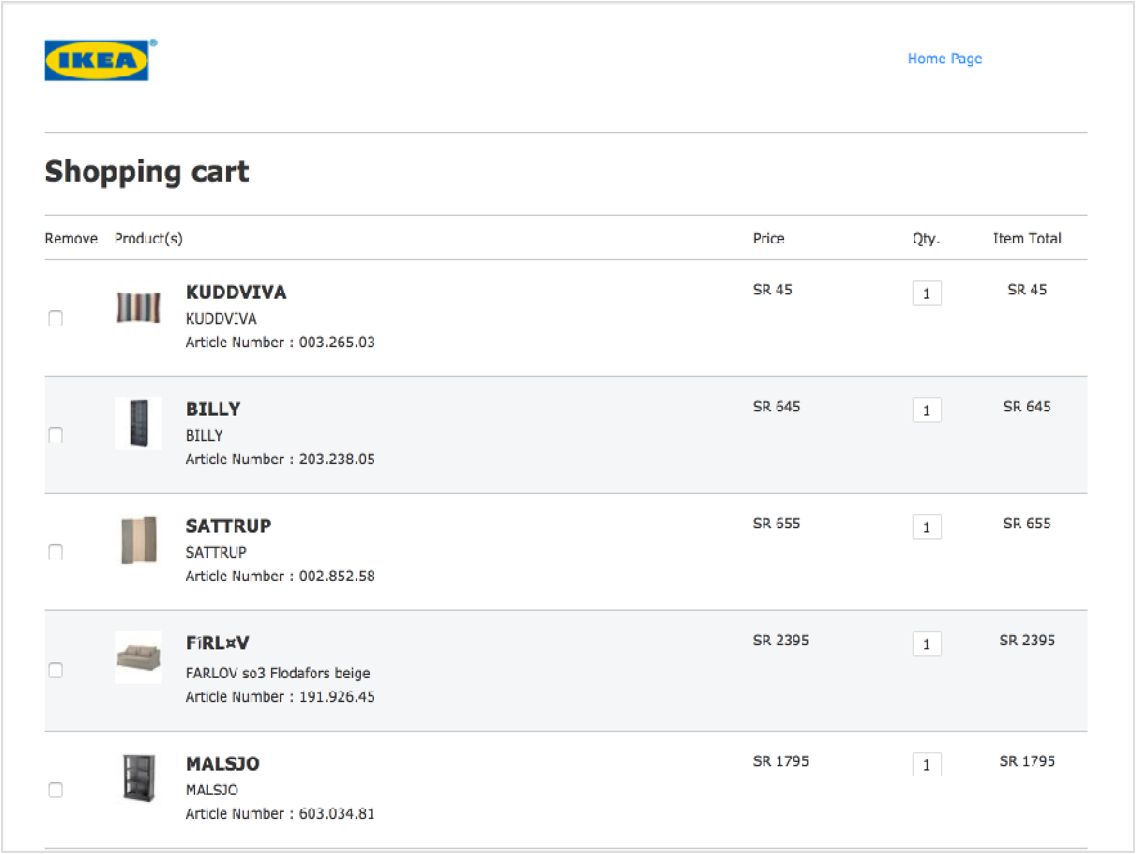Open the Home Page link

(x=944, y=59)
